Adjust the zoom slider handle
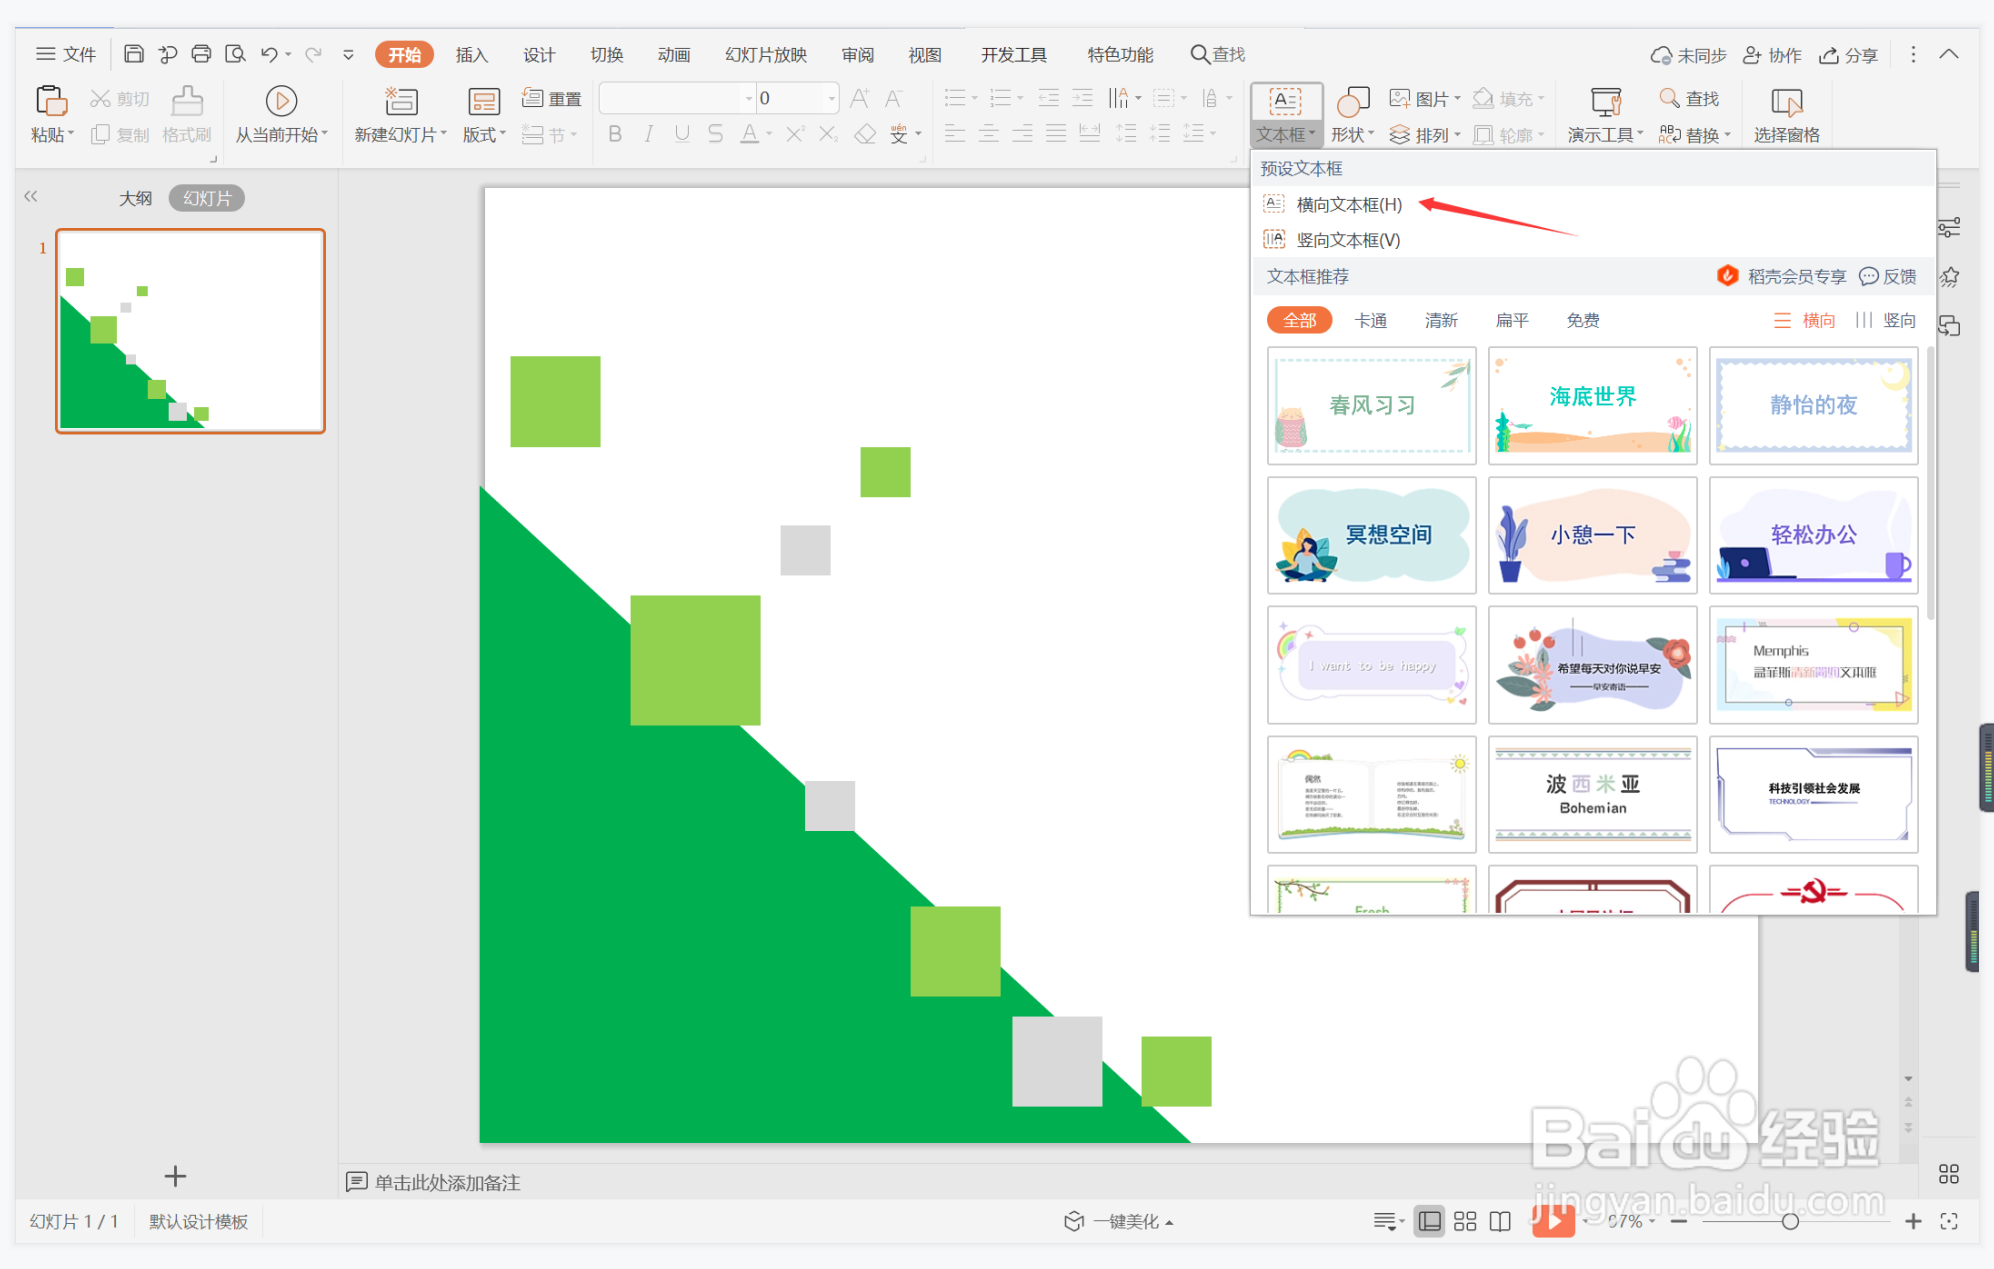1994x1269 pixels. [x=1790, y=1221]
